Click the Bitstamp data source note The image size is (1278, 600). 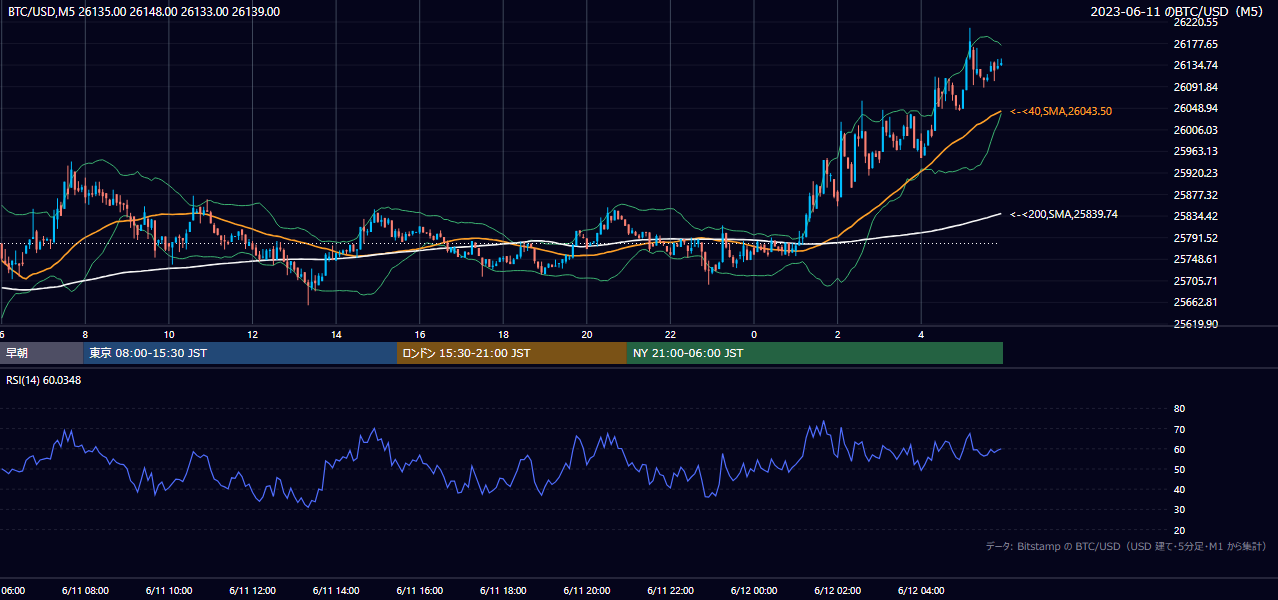pos(1126,547)
